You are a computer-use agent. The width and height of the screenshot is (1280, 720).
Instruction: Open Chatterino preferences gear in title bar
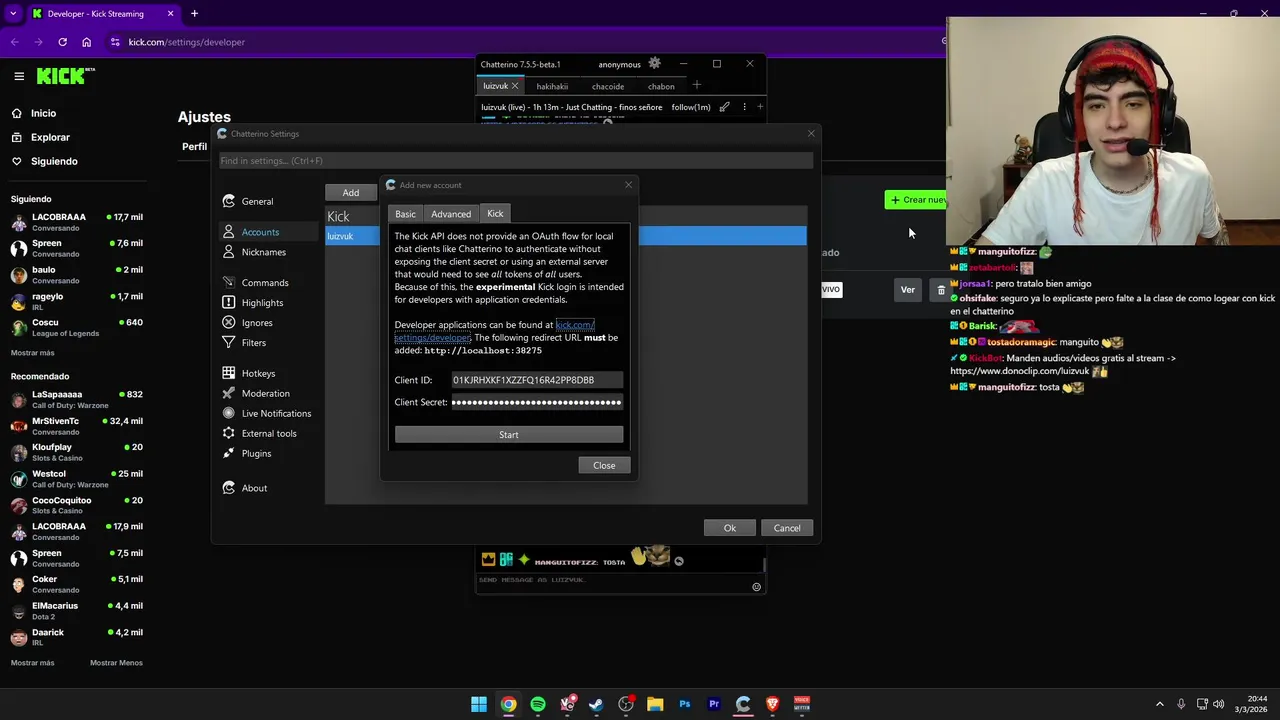click(654, 63)
